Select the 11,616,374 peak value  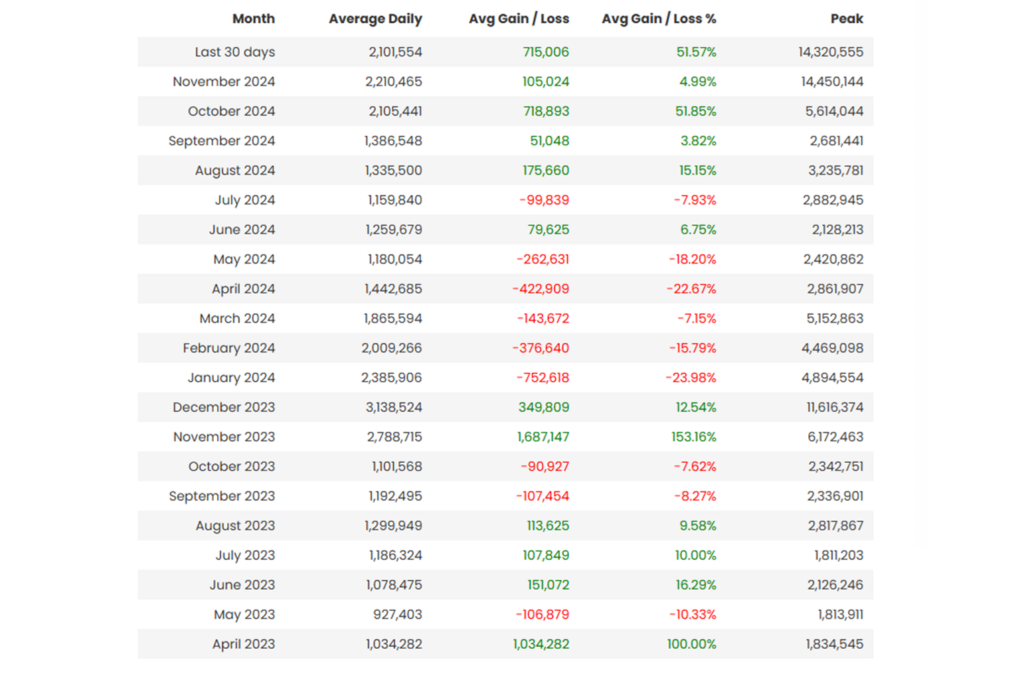(828, 407)
